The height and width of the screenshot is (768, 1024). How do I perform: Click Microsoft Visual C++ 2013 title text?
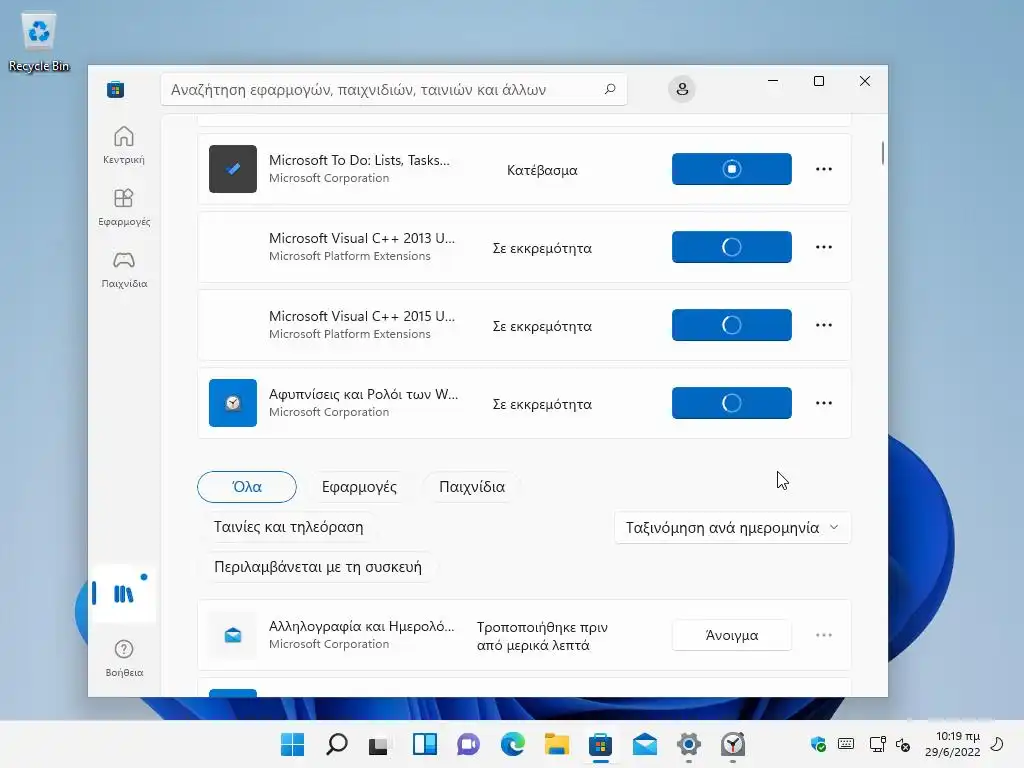362,238
